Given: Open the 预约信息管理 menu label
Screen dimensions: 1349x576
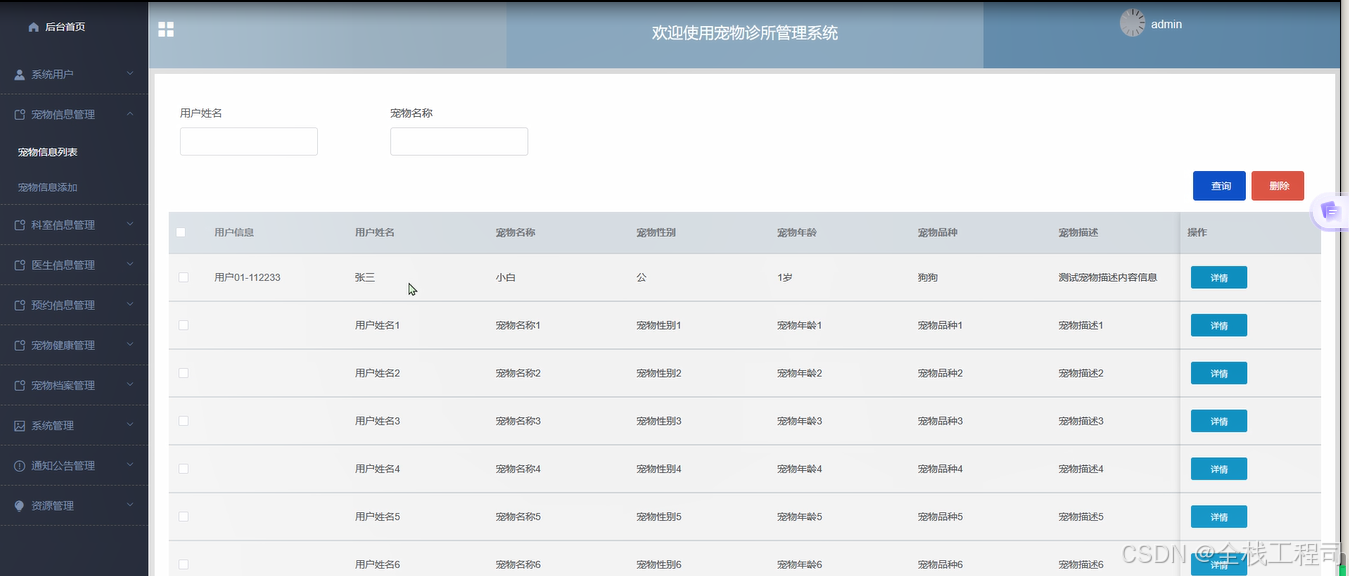Looking at the screenshot, I should [63, 305].
